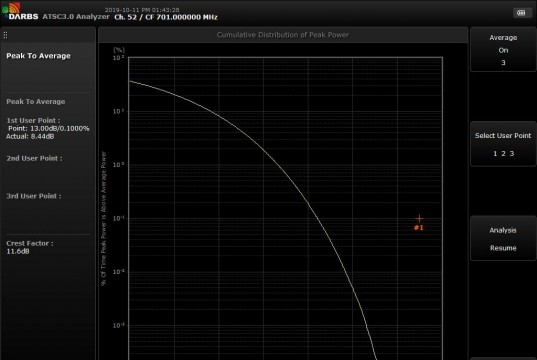This screenshot has height=360, width=537.
Task: Click the battery status icon
Action: click(x=521, y=13)
